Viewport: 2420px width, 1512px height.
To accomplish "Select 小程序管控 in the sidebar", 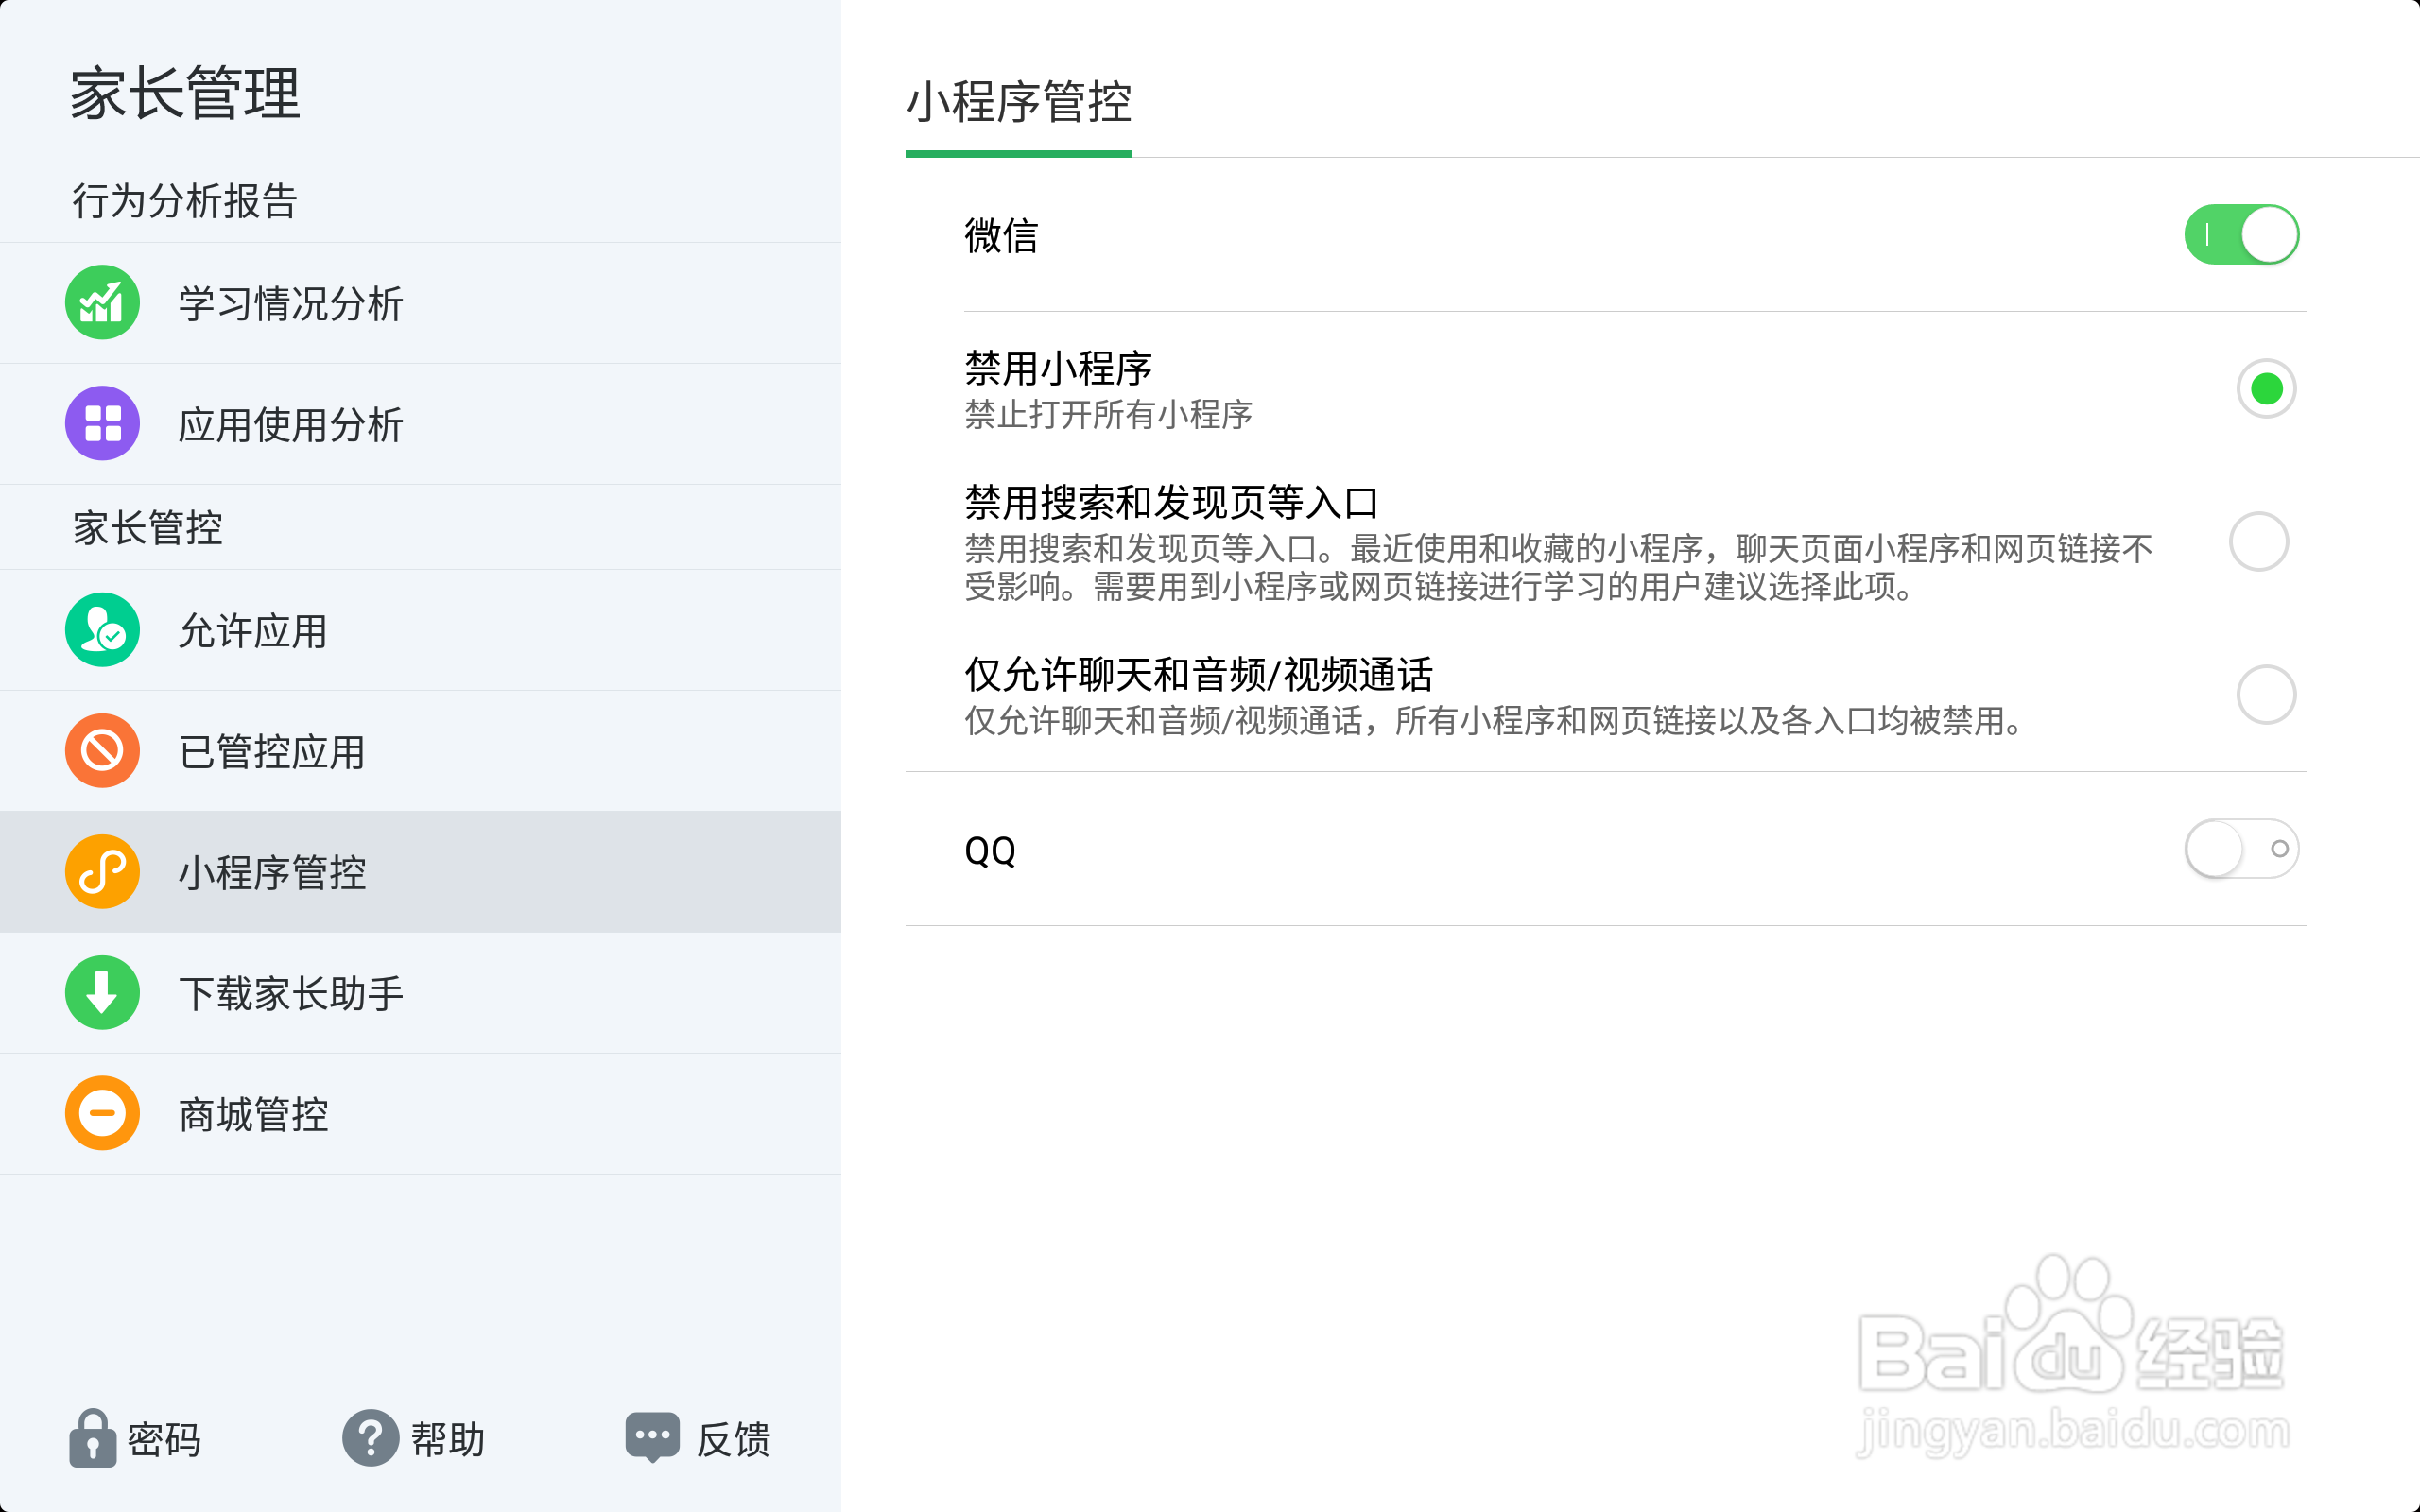I will (420, 872).
